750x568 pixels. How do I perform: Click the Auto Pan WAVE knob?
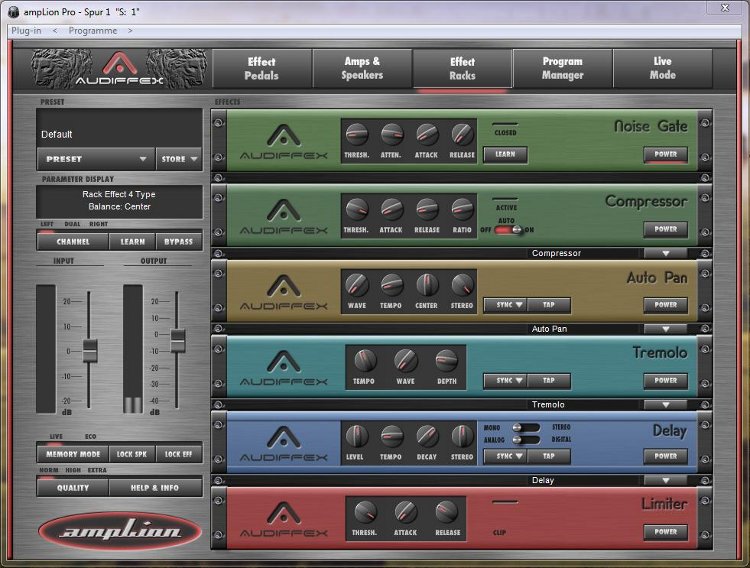tap(357, 285)
